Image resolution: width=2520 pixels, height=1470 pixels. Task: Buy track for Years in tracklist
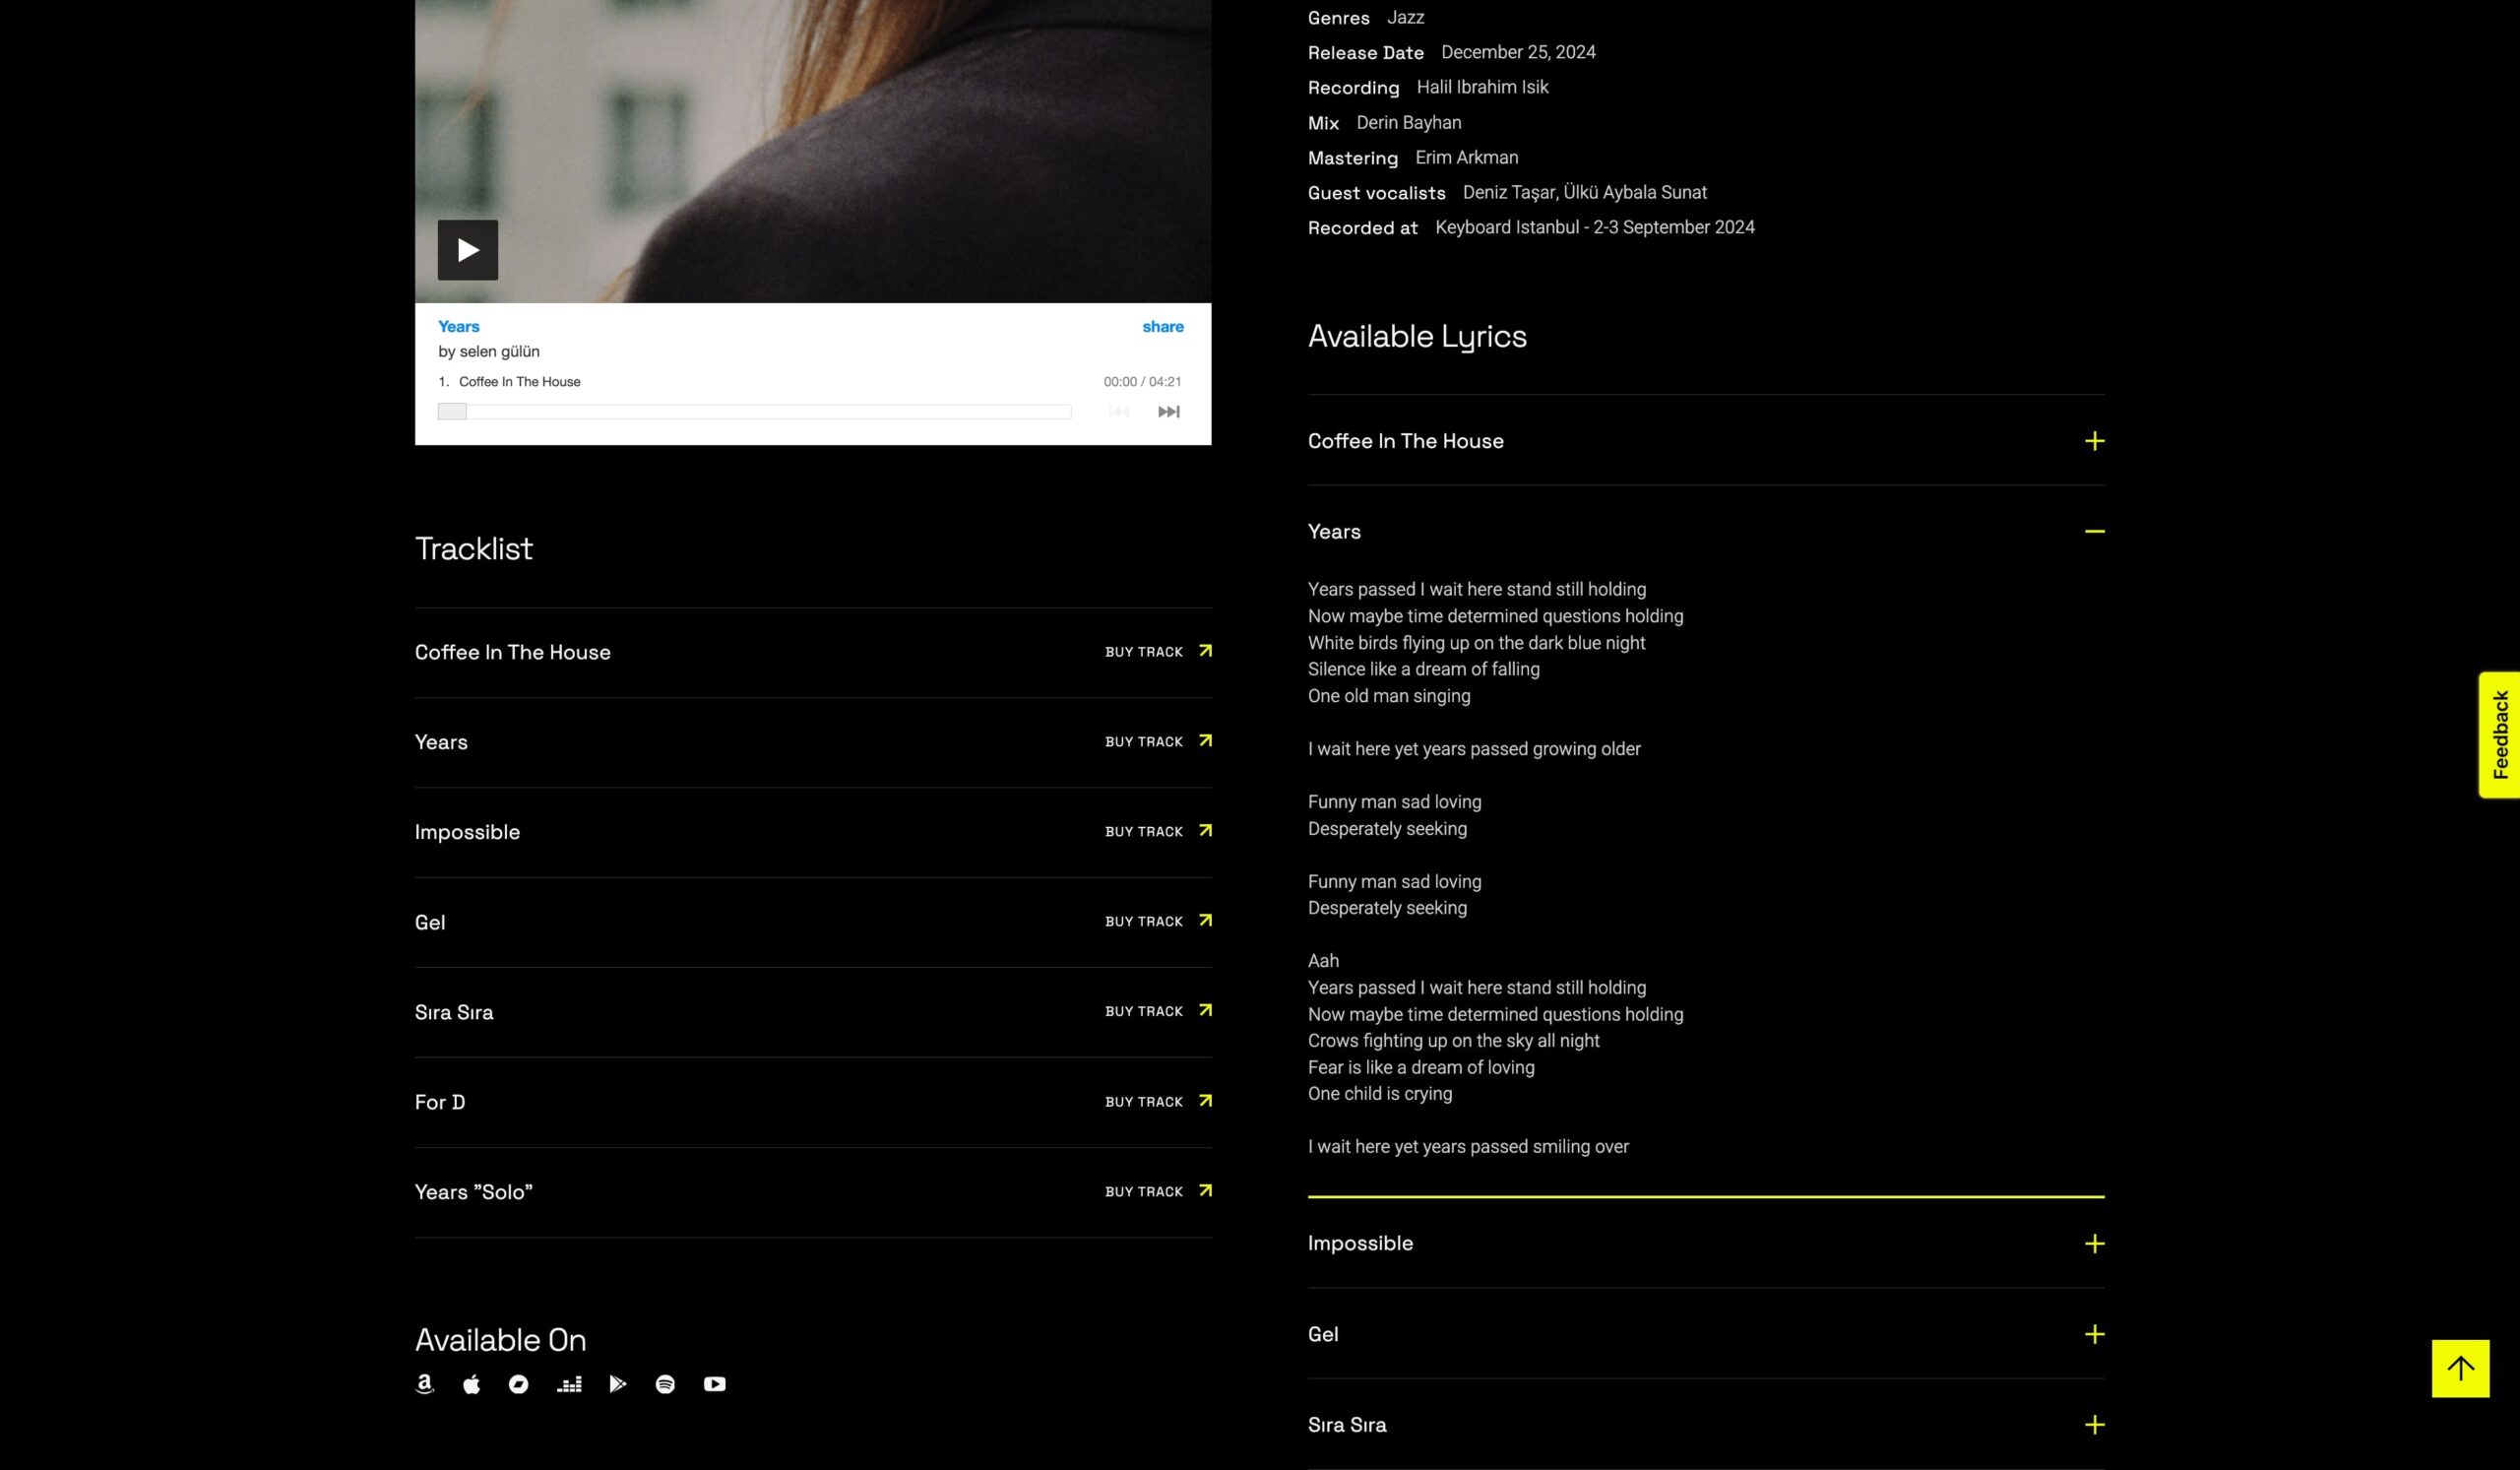[x=1158, y=741]
